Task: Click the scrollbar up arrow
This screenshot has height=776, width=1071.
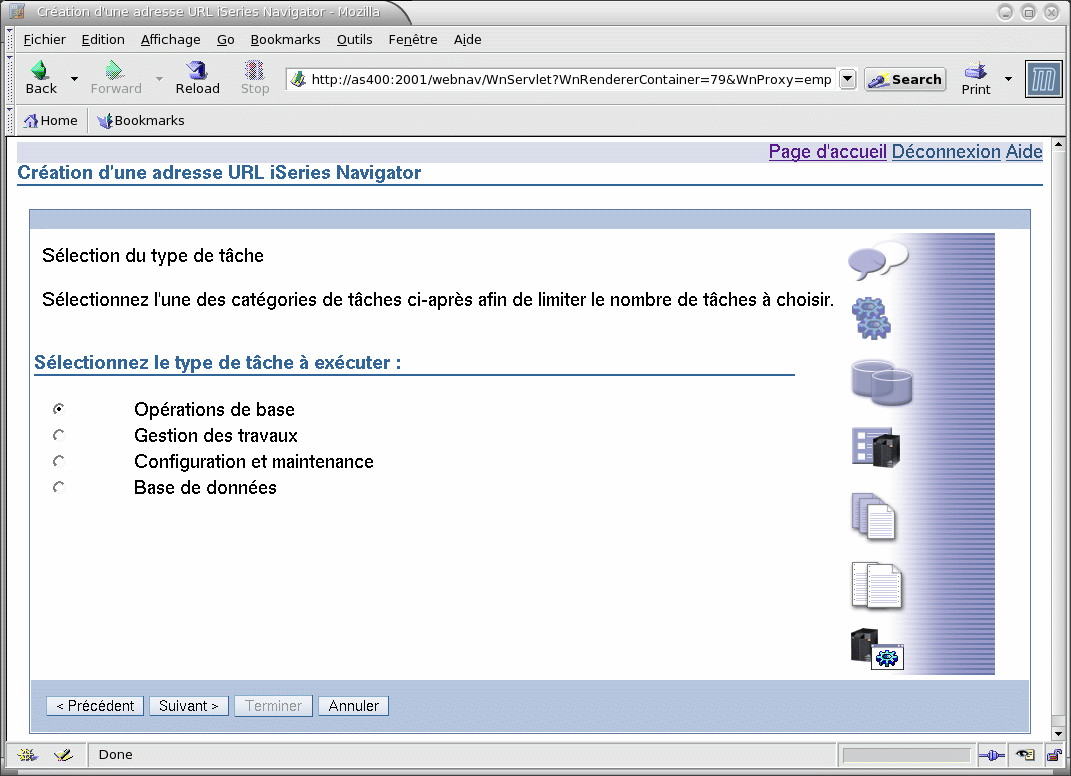Action: click(x=1058, y=144)
